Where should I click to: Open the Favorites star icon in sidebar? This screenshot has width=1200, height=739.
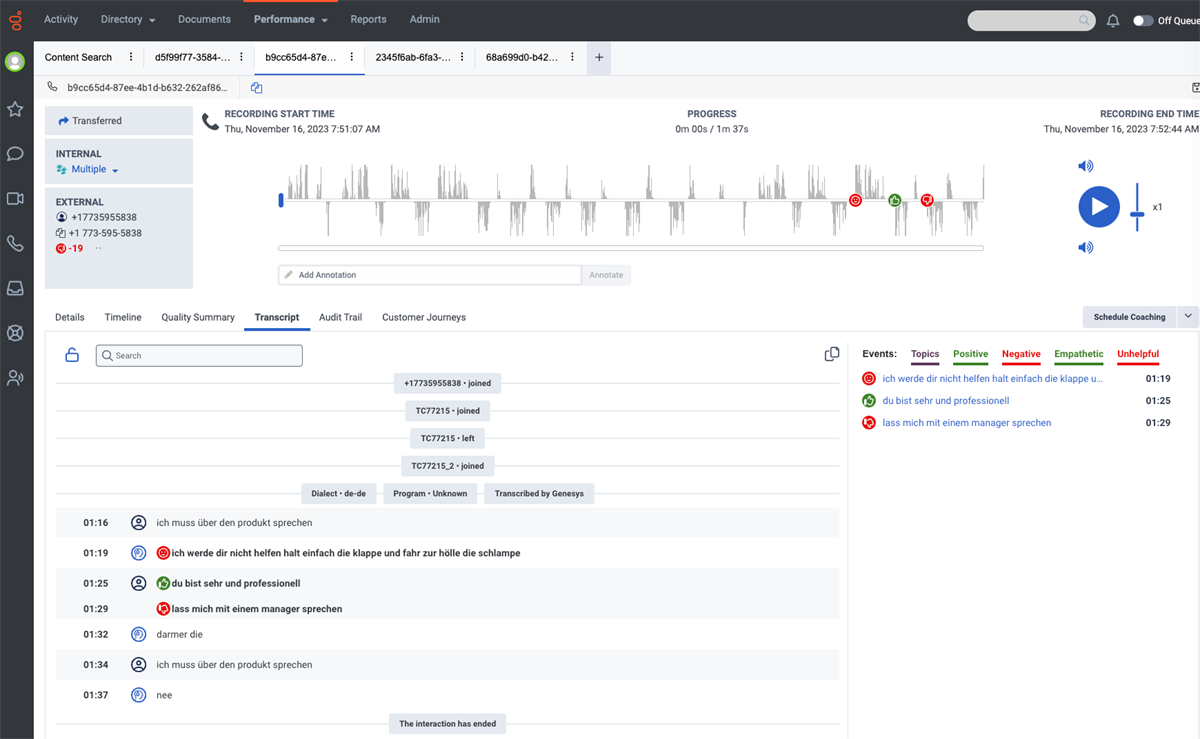click(x=15, y=110)
